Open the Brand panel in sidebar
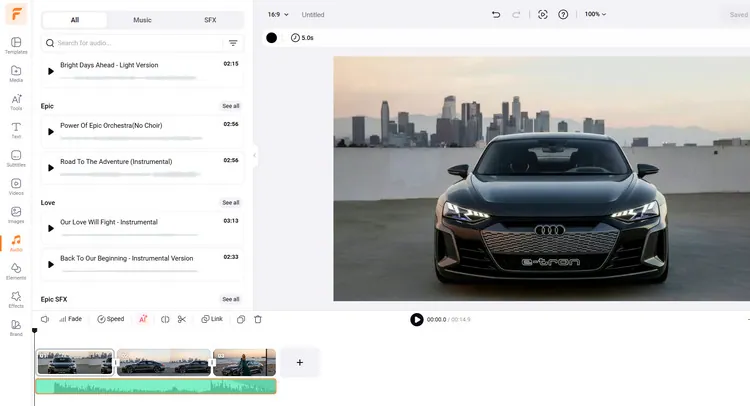Image resolution: width=750 pixels, height=406 pixels. [16, 328]
